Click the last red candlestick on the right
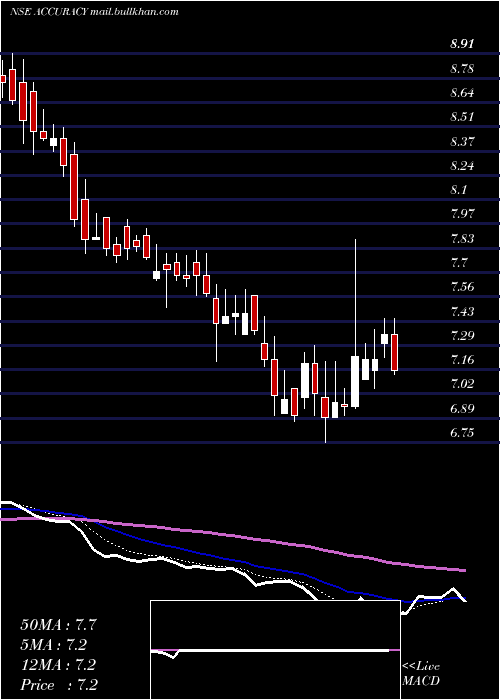The width and height of the screenshot is (500, 700). click(x=394, y=352)
